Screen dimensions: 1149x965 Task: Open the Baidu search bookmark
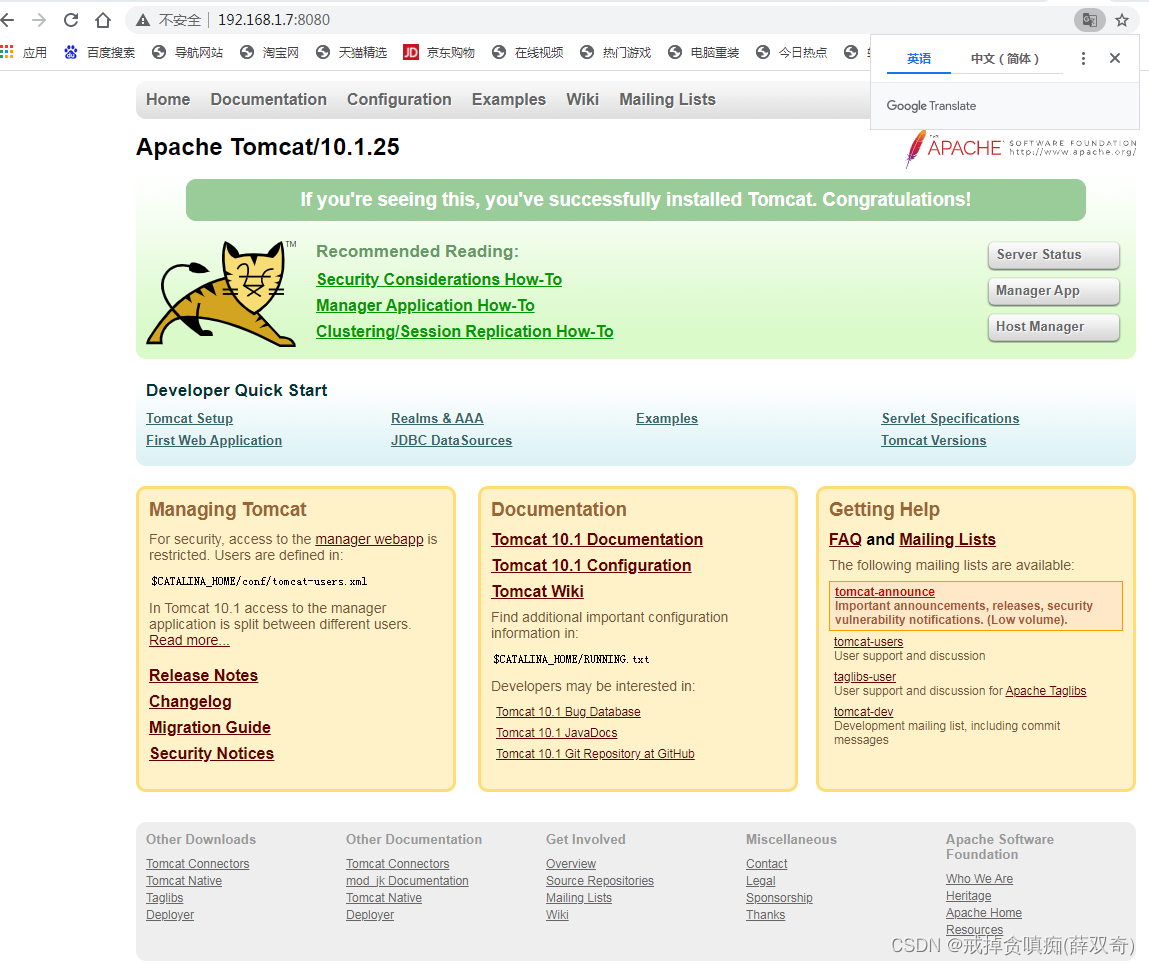pyautogui.click(x=99, y=52)
